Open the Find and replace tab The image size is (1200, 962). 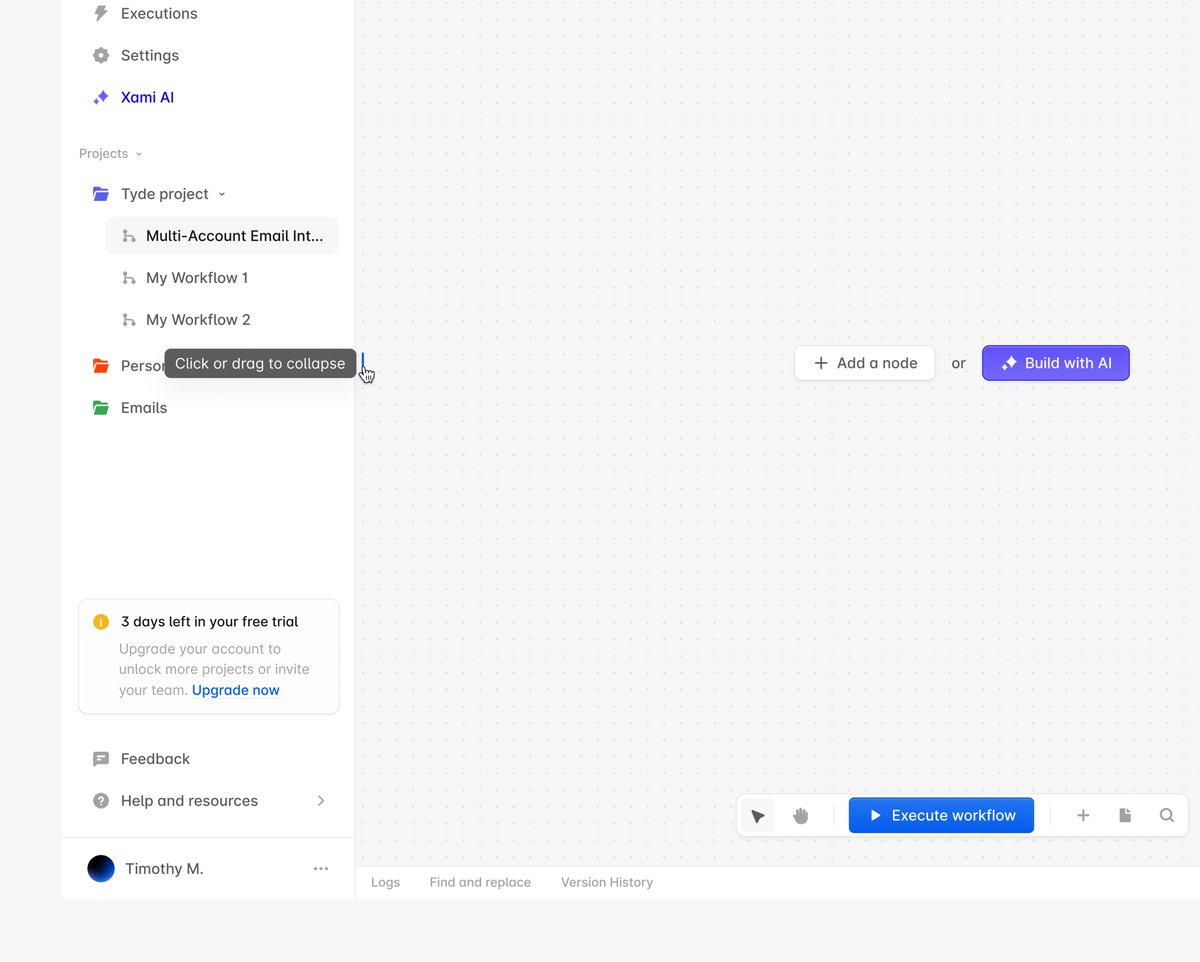point(480,883)
